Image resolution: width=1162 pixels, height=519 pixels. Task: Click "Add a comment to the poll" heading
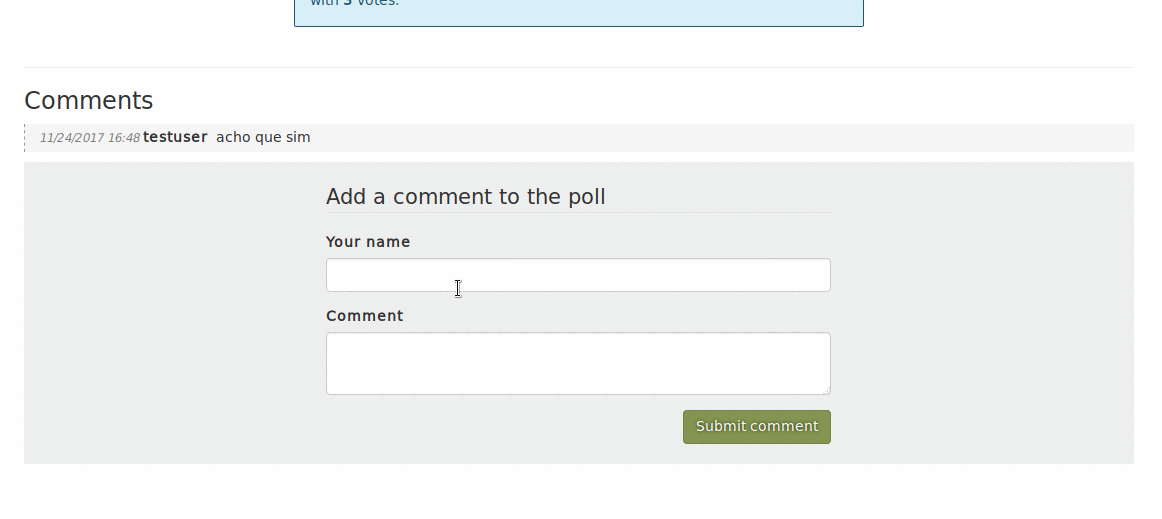point(466,196)
